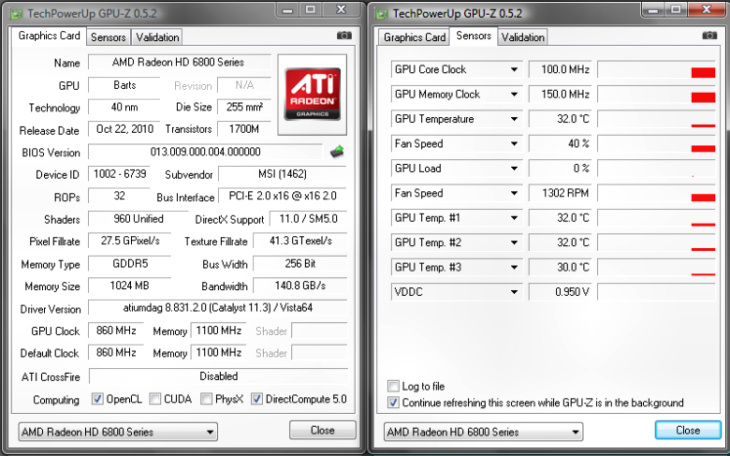
Task: Toggle the DirectCompute 5.0 checkbox
Action: (257, 399)
